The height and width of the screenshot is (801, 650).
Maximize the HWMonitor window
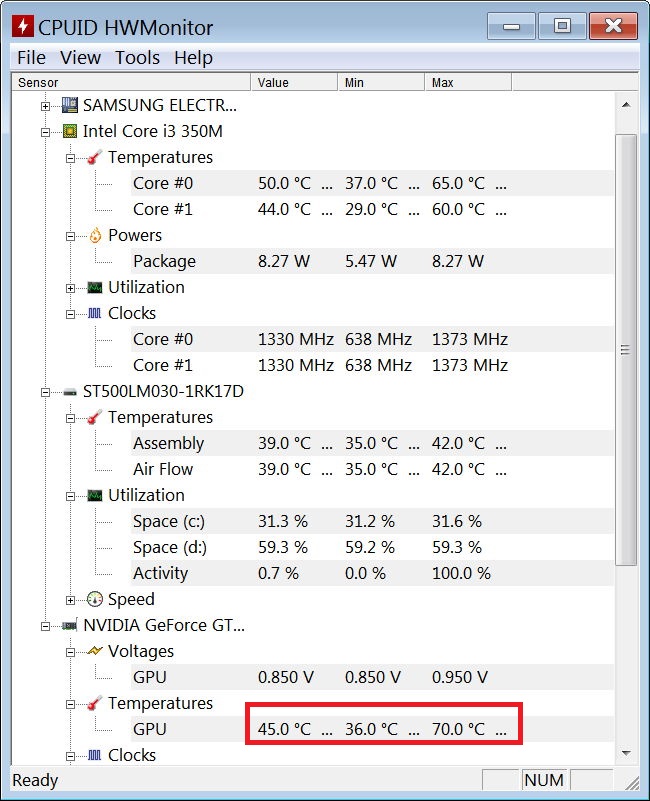562,26
